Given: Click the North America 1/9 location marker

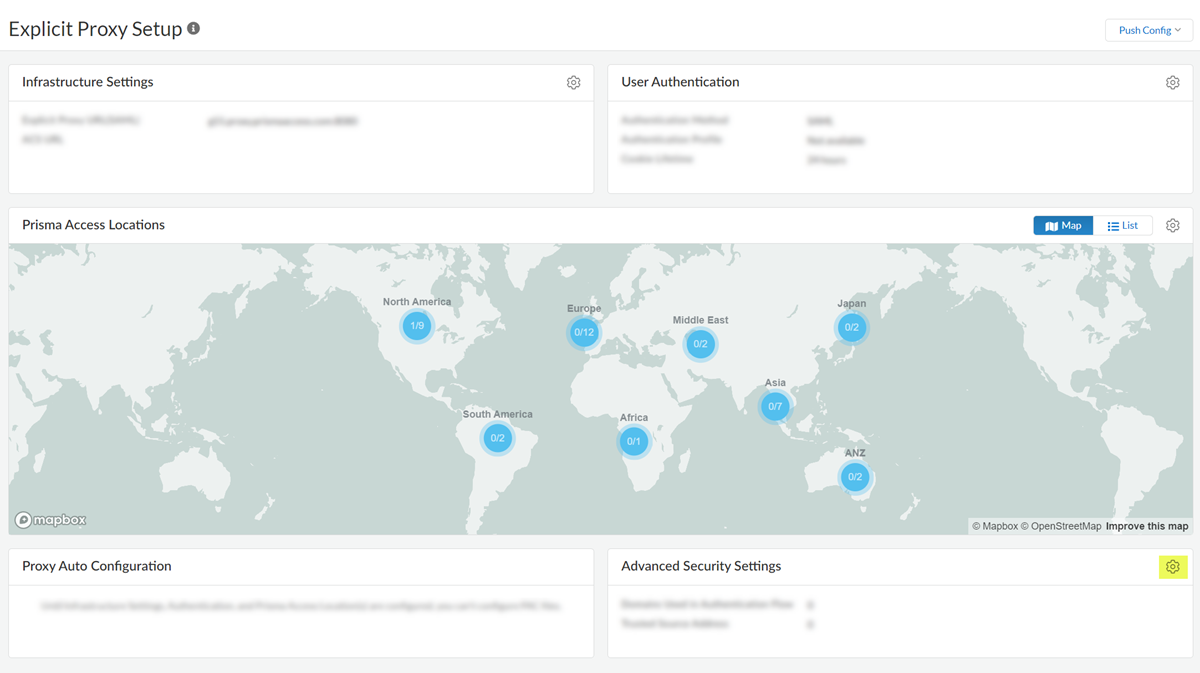Looking at the screenshot, I should click(x=417, y=326).
